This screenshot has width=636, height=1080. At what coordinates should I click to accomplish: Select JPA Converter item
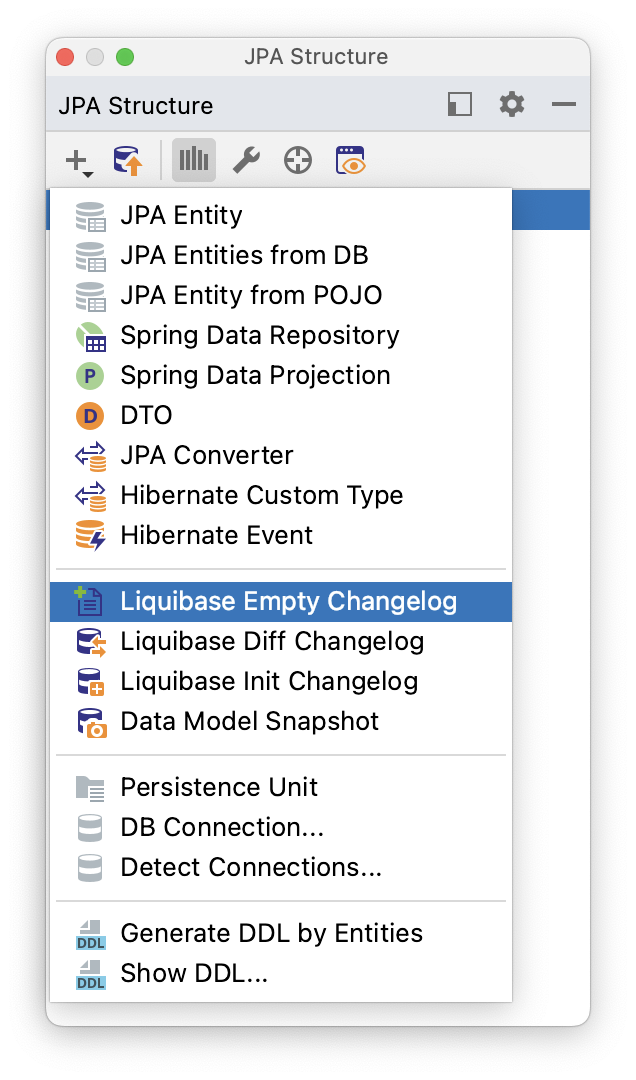pyautogui.click(x=281, y=455)
